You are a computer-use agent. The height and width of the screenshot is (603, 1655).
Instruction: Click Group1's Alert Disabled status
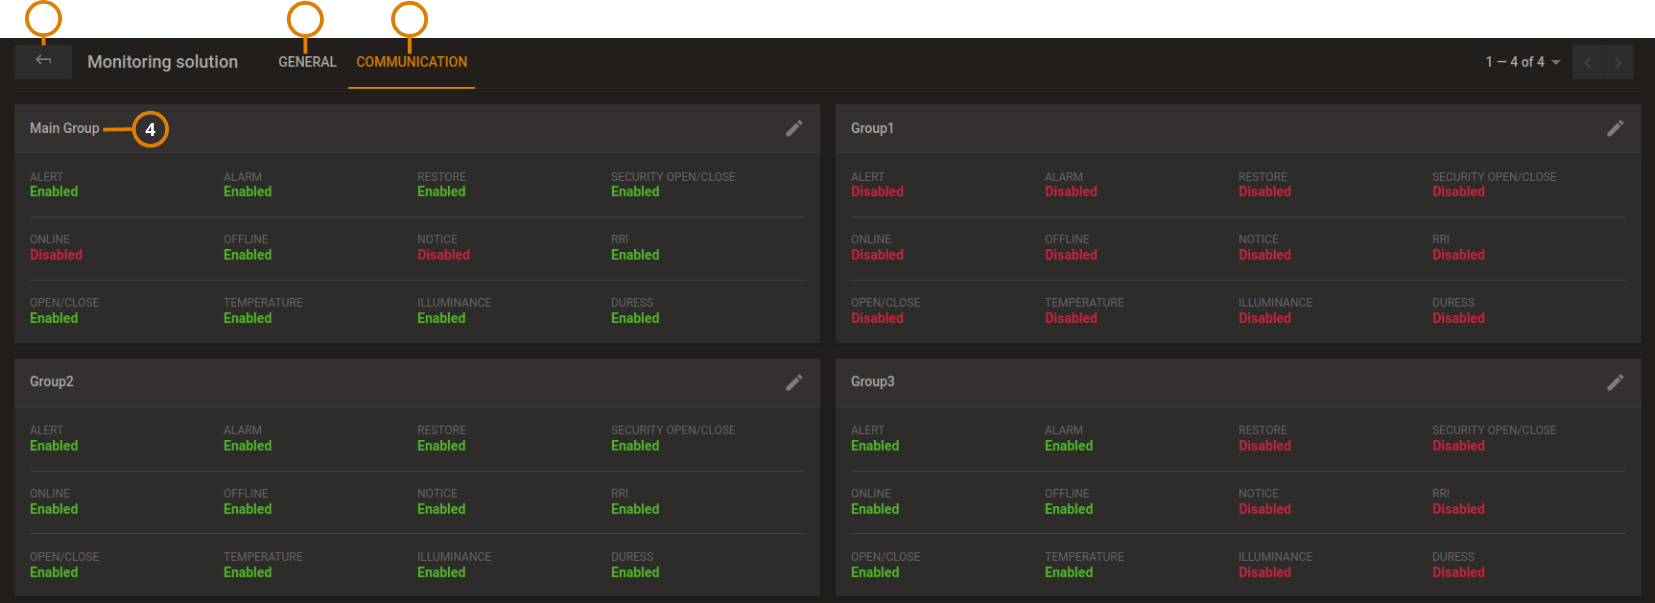[x=877, y=192]
